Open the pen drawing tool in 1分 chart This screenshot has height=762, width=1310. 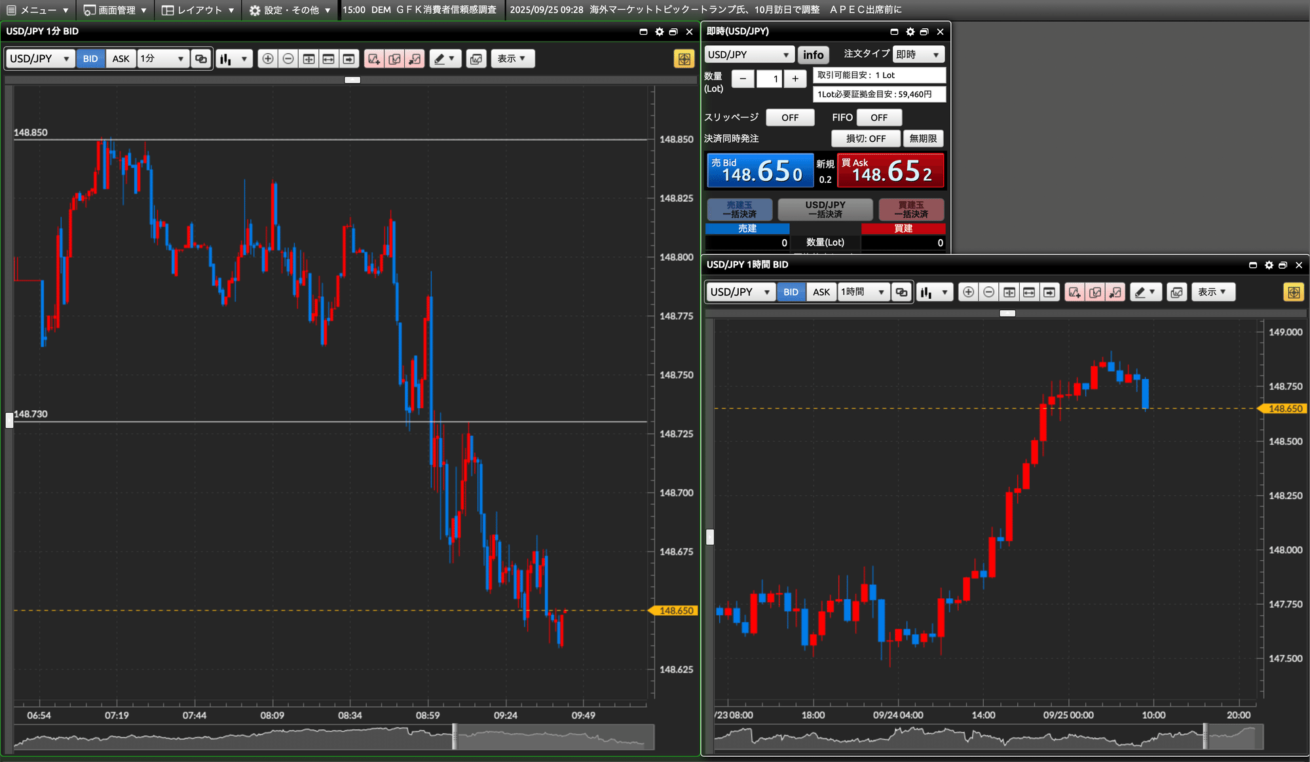445,59
